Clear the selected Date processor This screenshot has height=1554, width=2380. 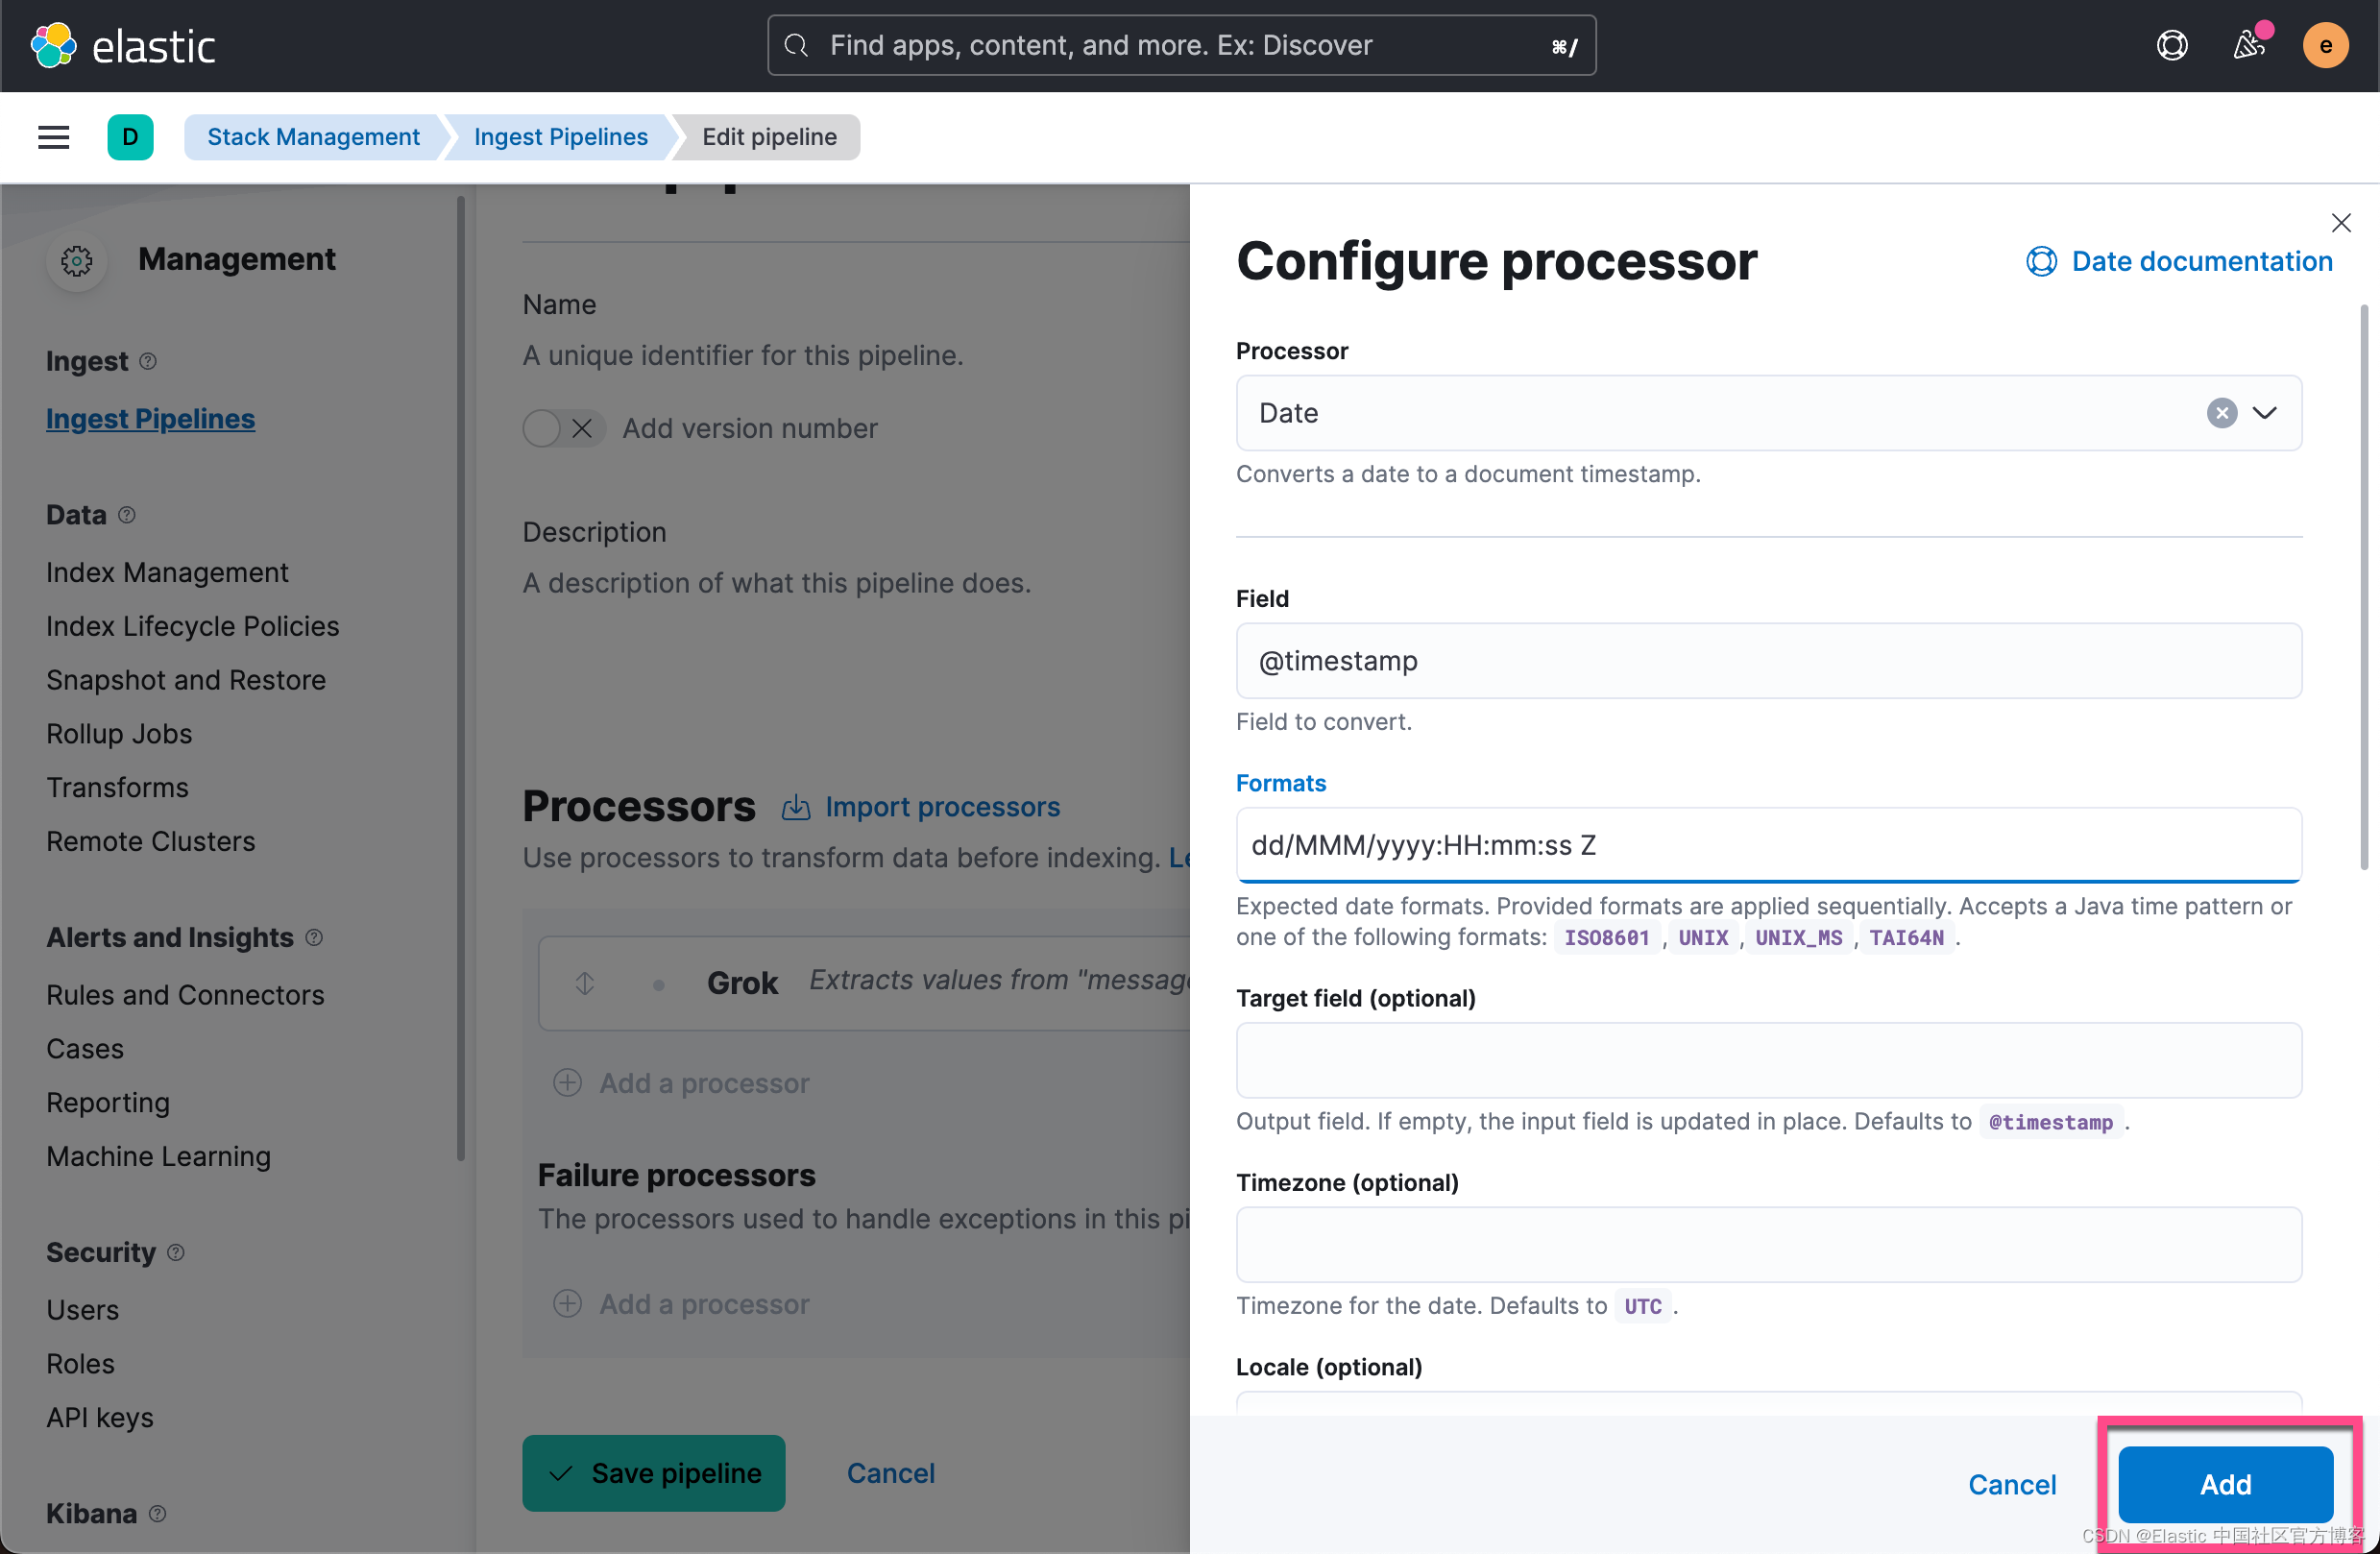pos(2221,413)
